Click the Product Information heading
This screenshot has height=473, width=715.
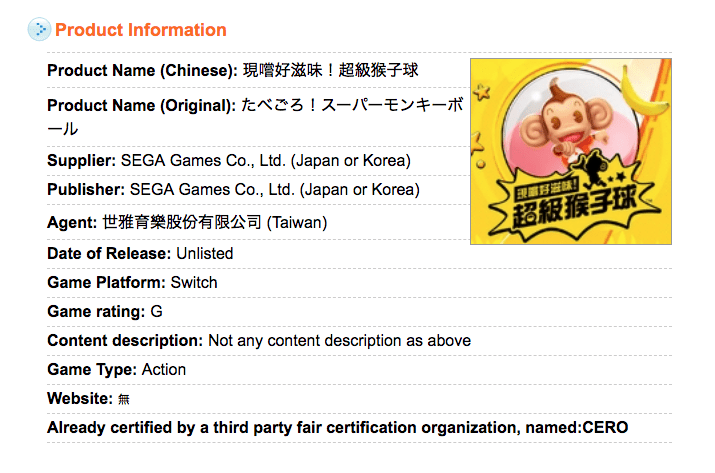coord(141,30)
